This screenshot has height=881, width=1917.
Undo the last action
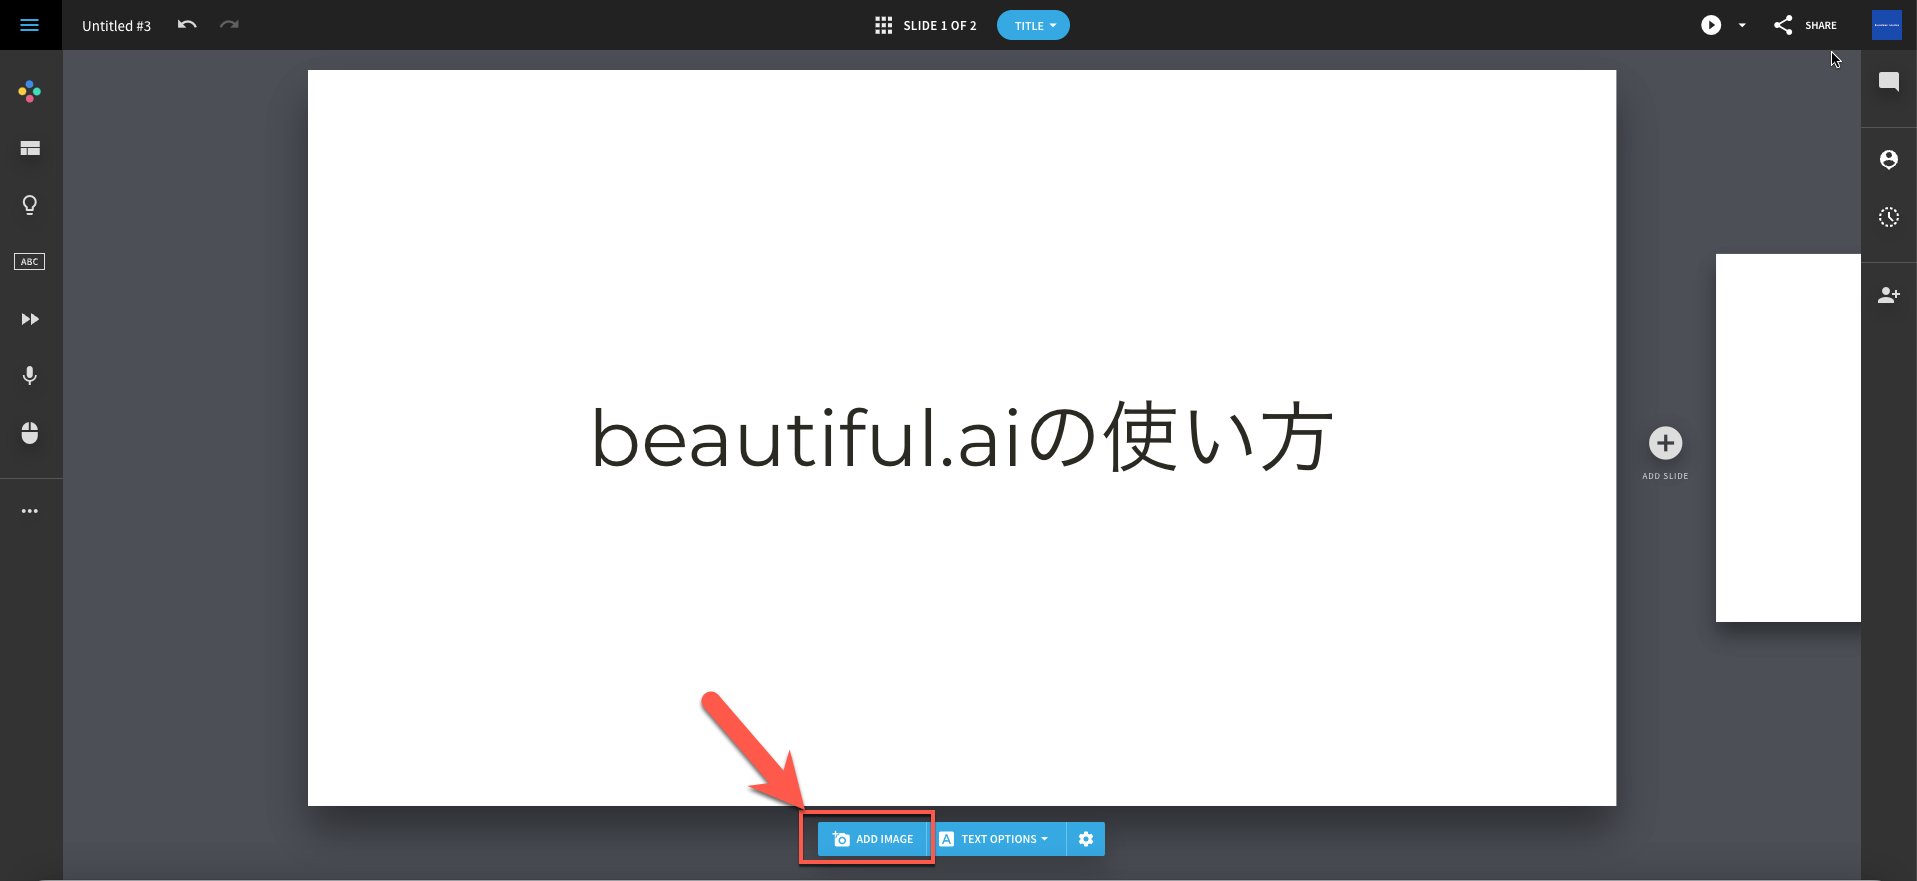click(187, 25)
